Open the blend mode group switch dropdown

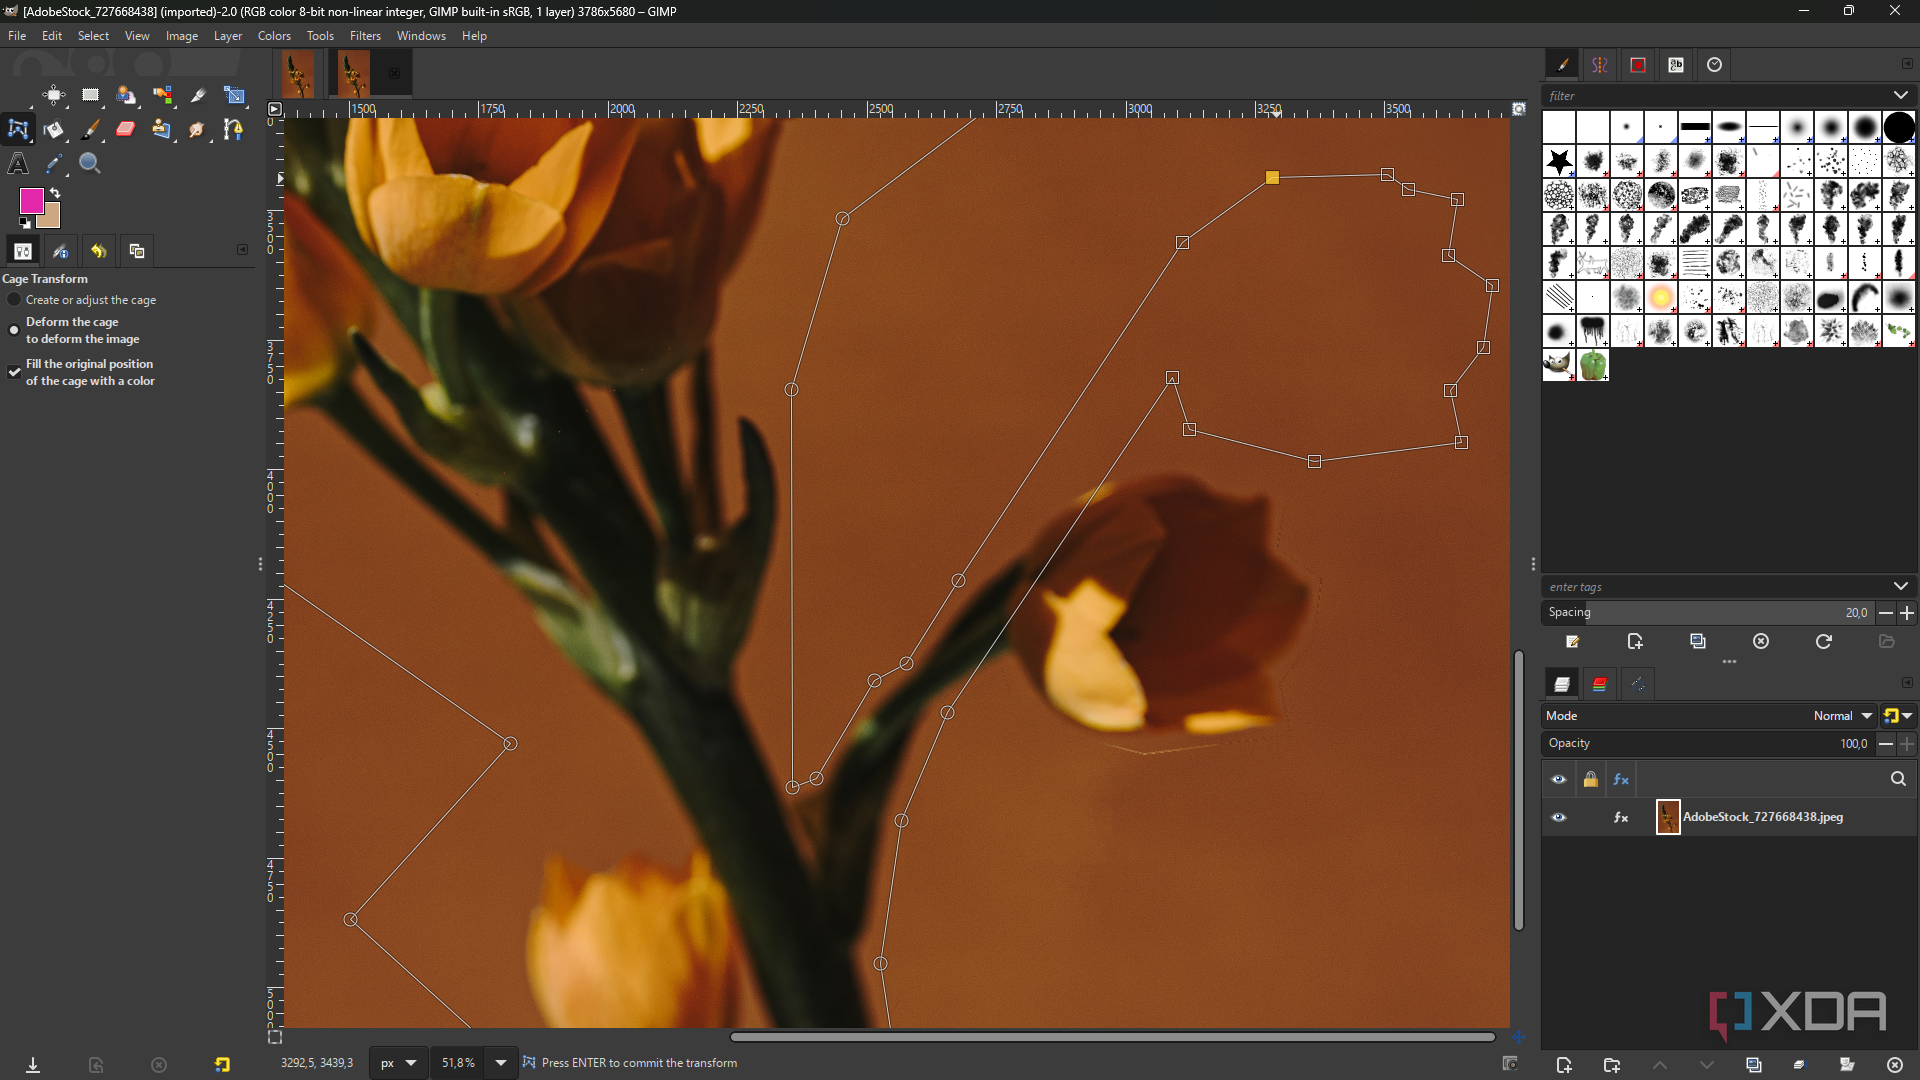[x=1897, y=716]
